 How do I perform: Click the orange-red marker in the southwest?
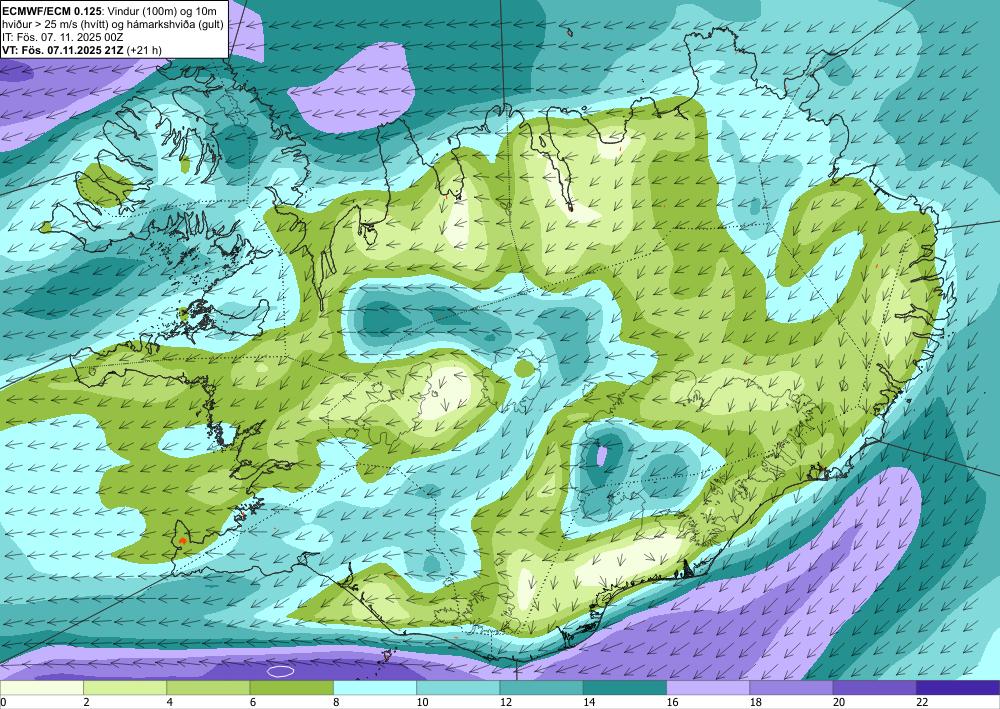pyautogui.click(x=182, y=540)
